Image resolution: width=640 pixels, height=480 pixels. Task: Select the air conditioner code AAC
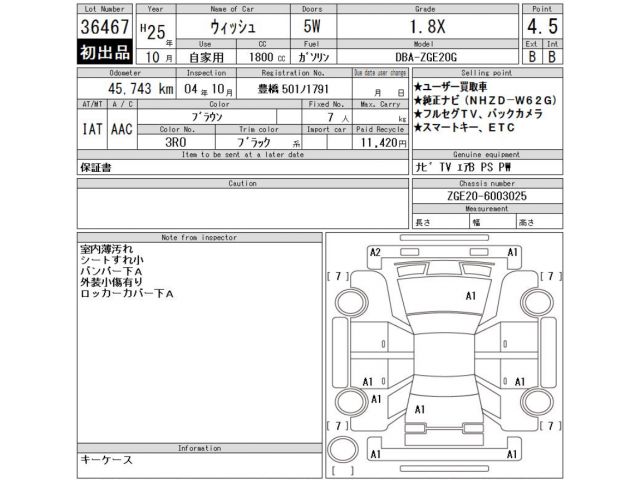coord(122,129)
